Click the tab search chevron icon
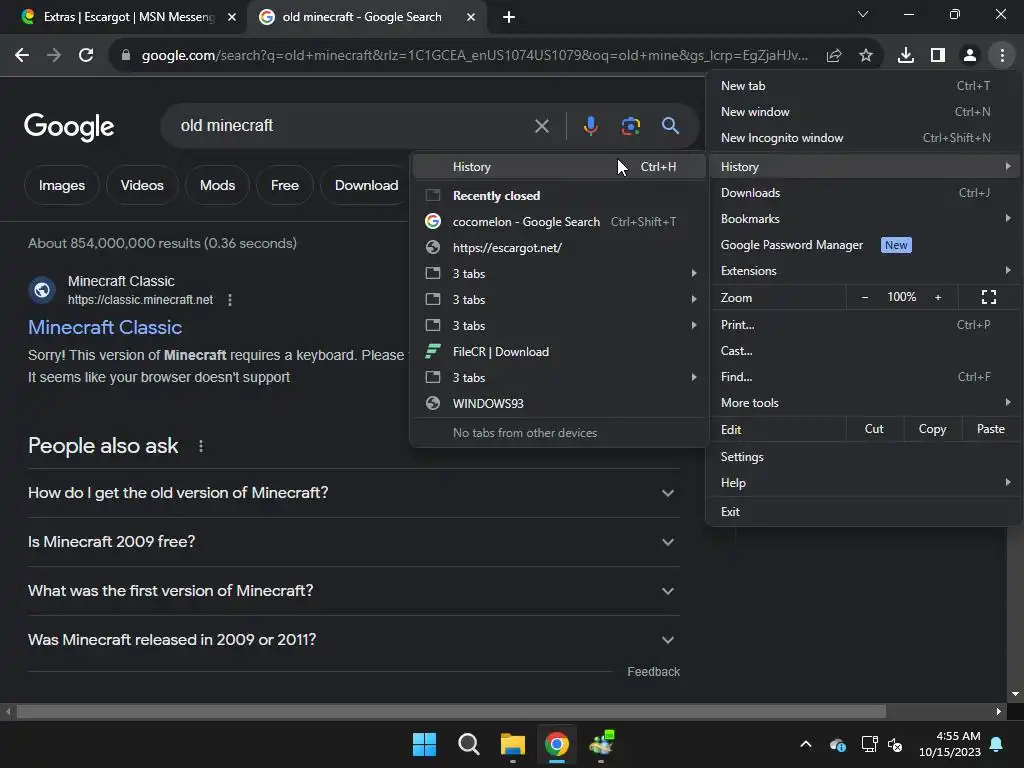This screenshot has width=1024, height=768. click(863, 14)
